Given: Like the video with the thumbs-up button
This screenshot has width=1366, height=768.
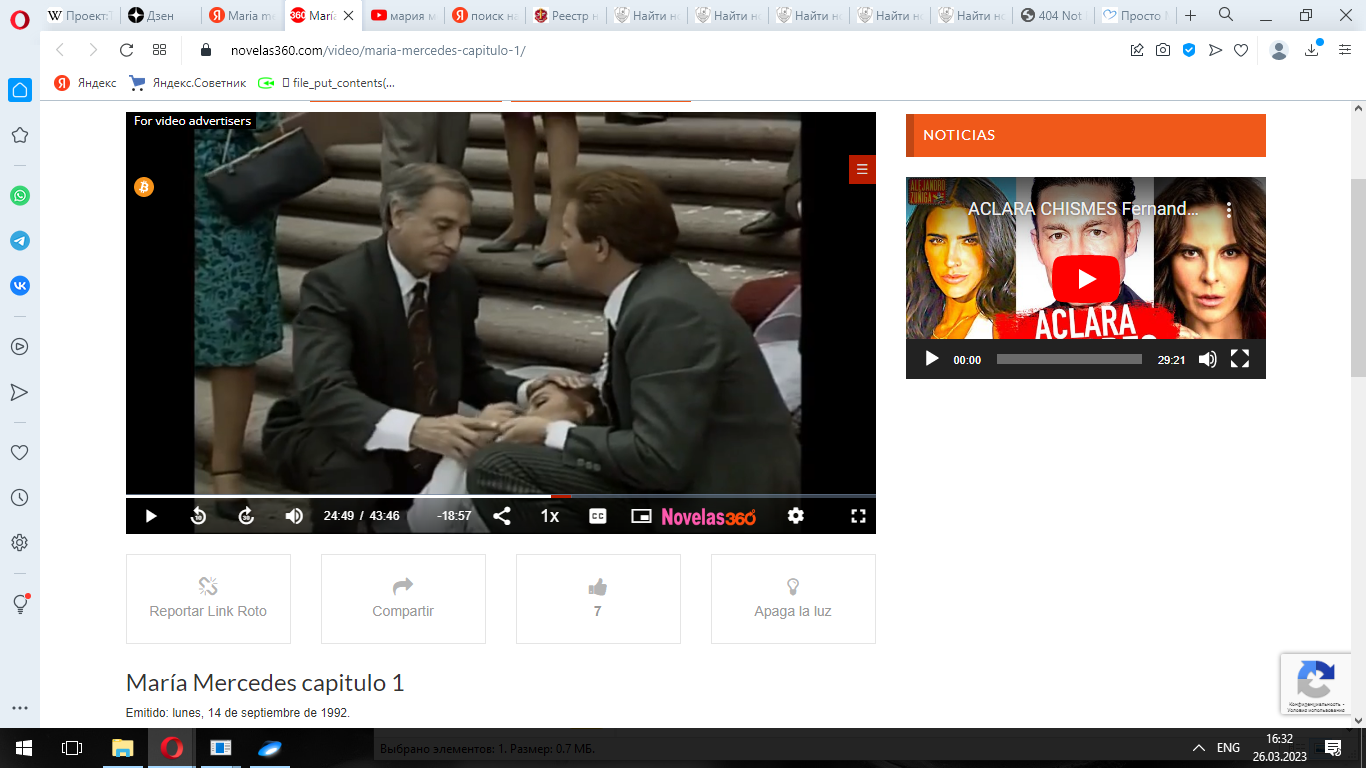Looking at the screenshot, I should coord(598,599).
